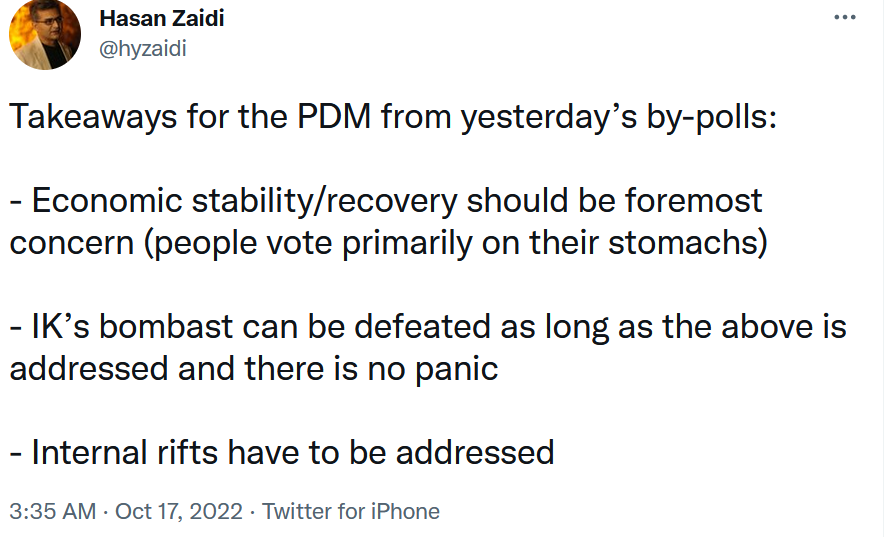The image size is (891, 537).
Task: Select the word 'stomachs)' in the tweet
Action: click(x=688, y=244)
